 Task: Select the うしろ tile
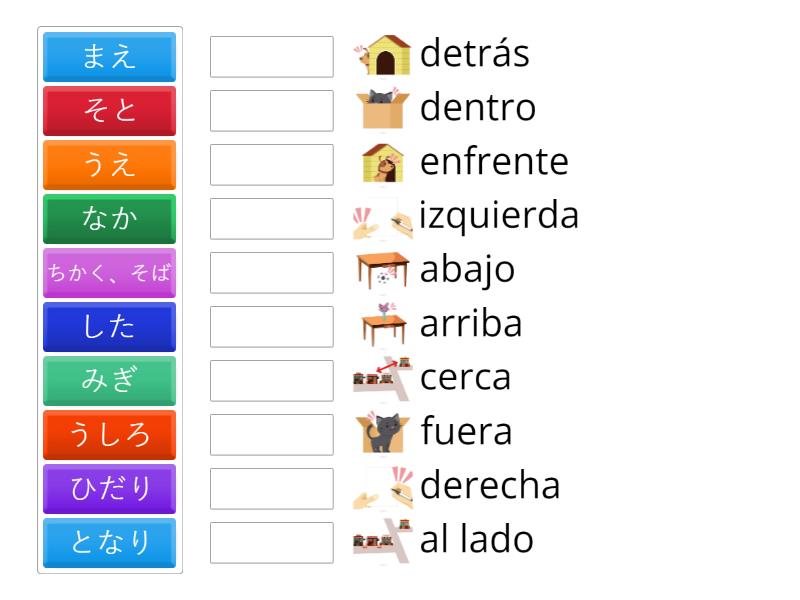tap(109, 435)
